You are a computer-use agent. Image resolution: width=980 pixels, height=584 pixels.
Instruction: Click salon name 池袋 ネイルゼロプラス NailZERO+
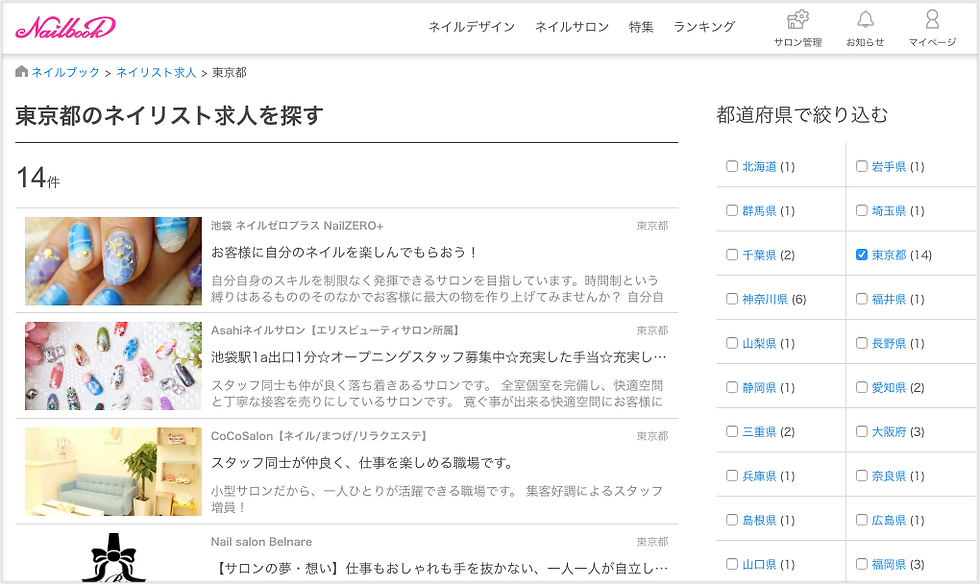tap(297, 226)
